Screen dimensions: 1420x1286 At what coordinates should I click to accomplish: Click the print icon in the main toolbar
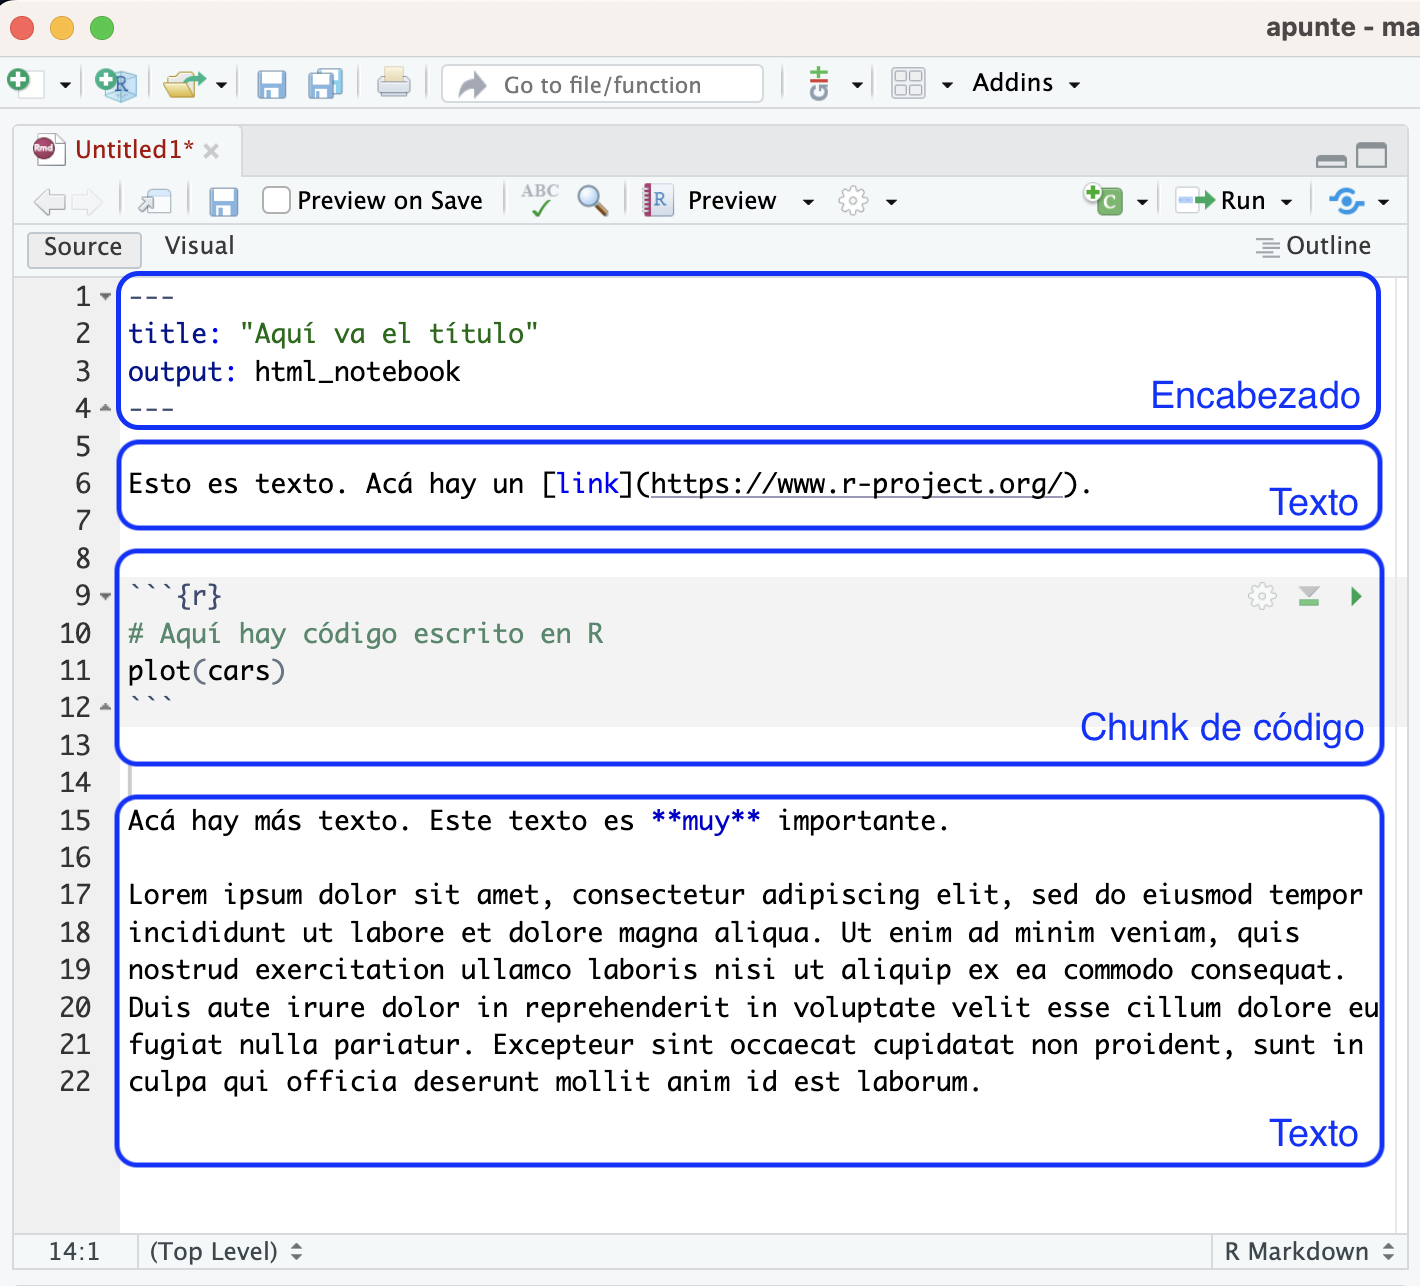click(x=394, y=83)
